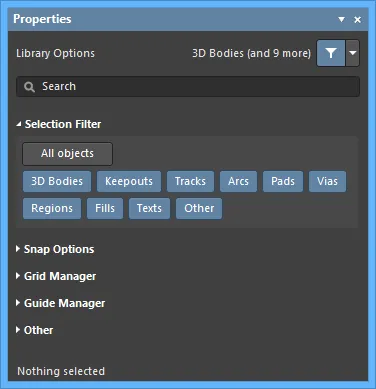This screenshot has width=376, height=389.
Task: Disable the Arcs filter button
Action: (x=238, y=181)
